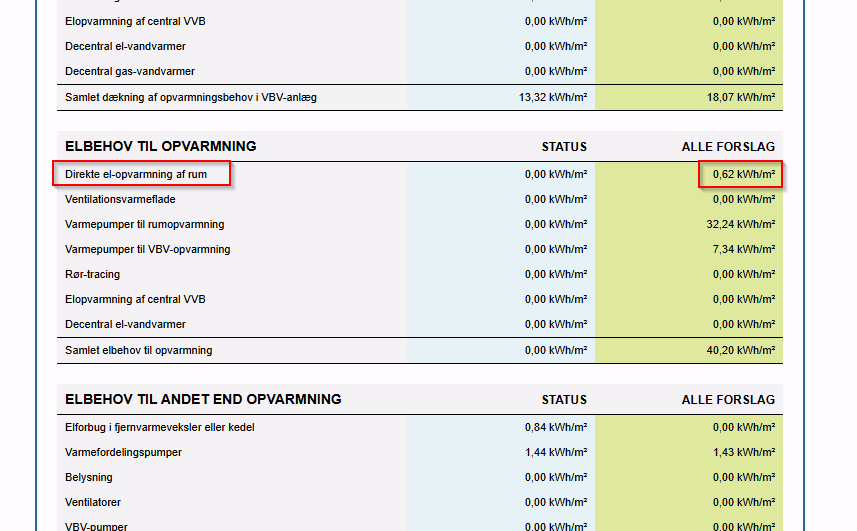Viewport: 857px width, 531px height.
Task: Select the 40,20 kWh/m² total value
Action: pos(740,350)
